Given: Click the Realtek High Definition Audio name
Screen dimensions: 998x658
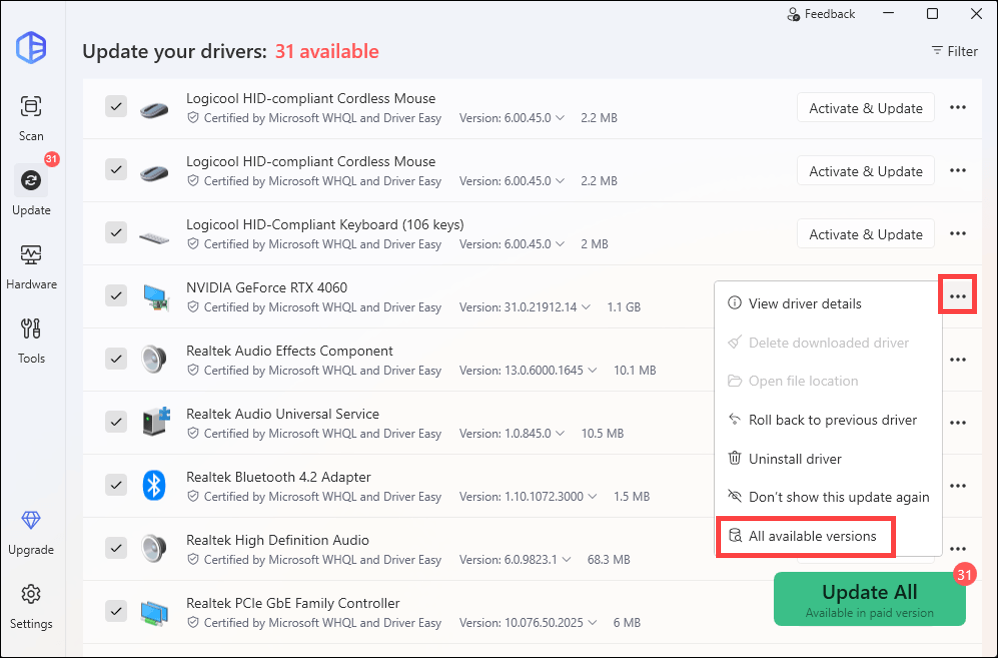Looking at the screenshot, I should pyautogui.click(x=278, y=540).
